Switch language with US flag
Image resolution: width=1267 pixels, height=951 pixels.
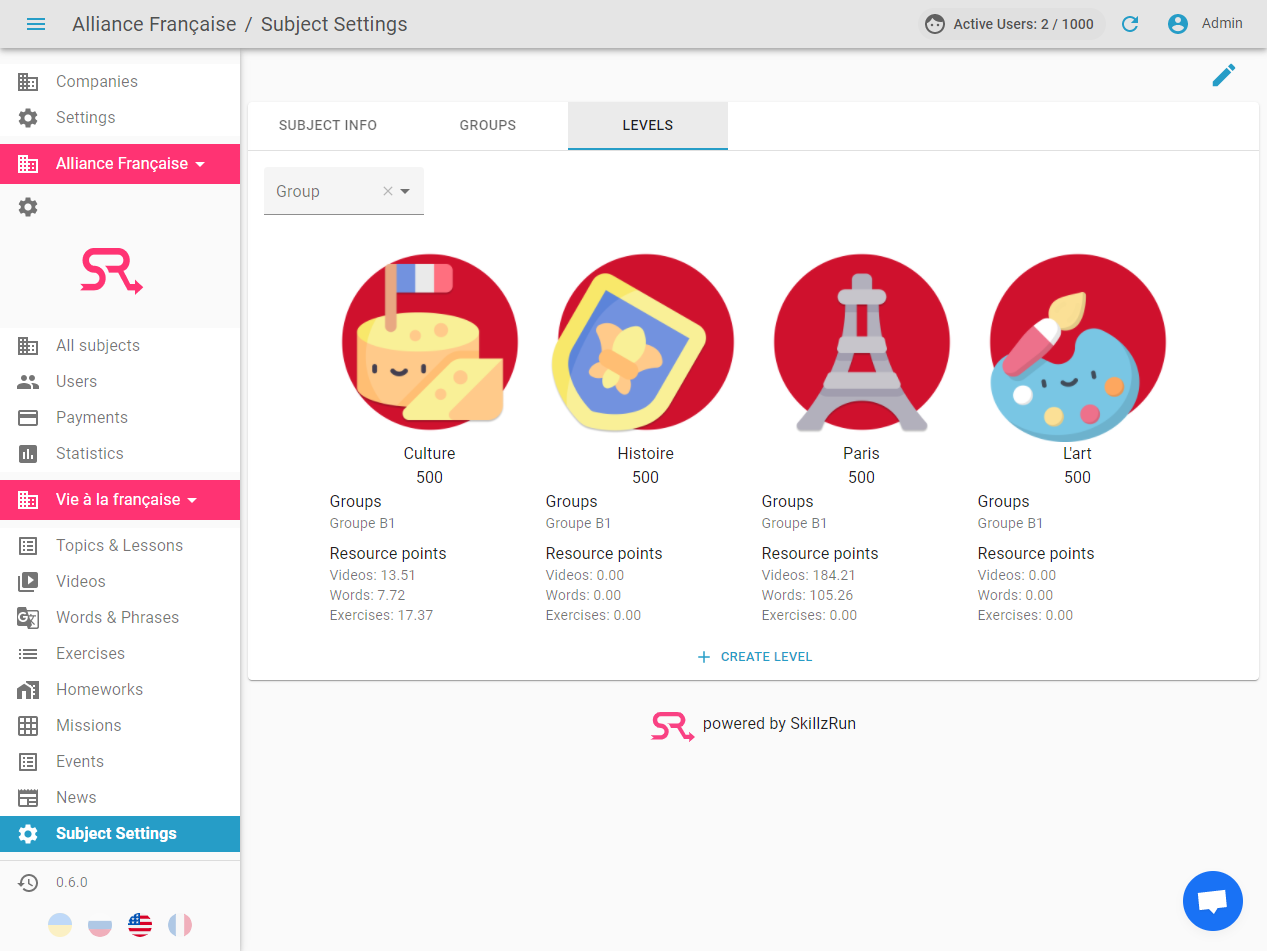(140, 925)
